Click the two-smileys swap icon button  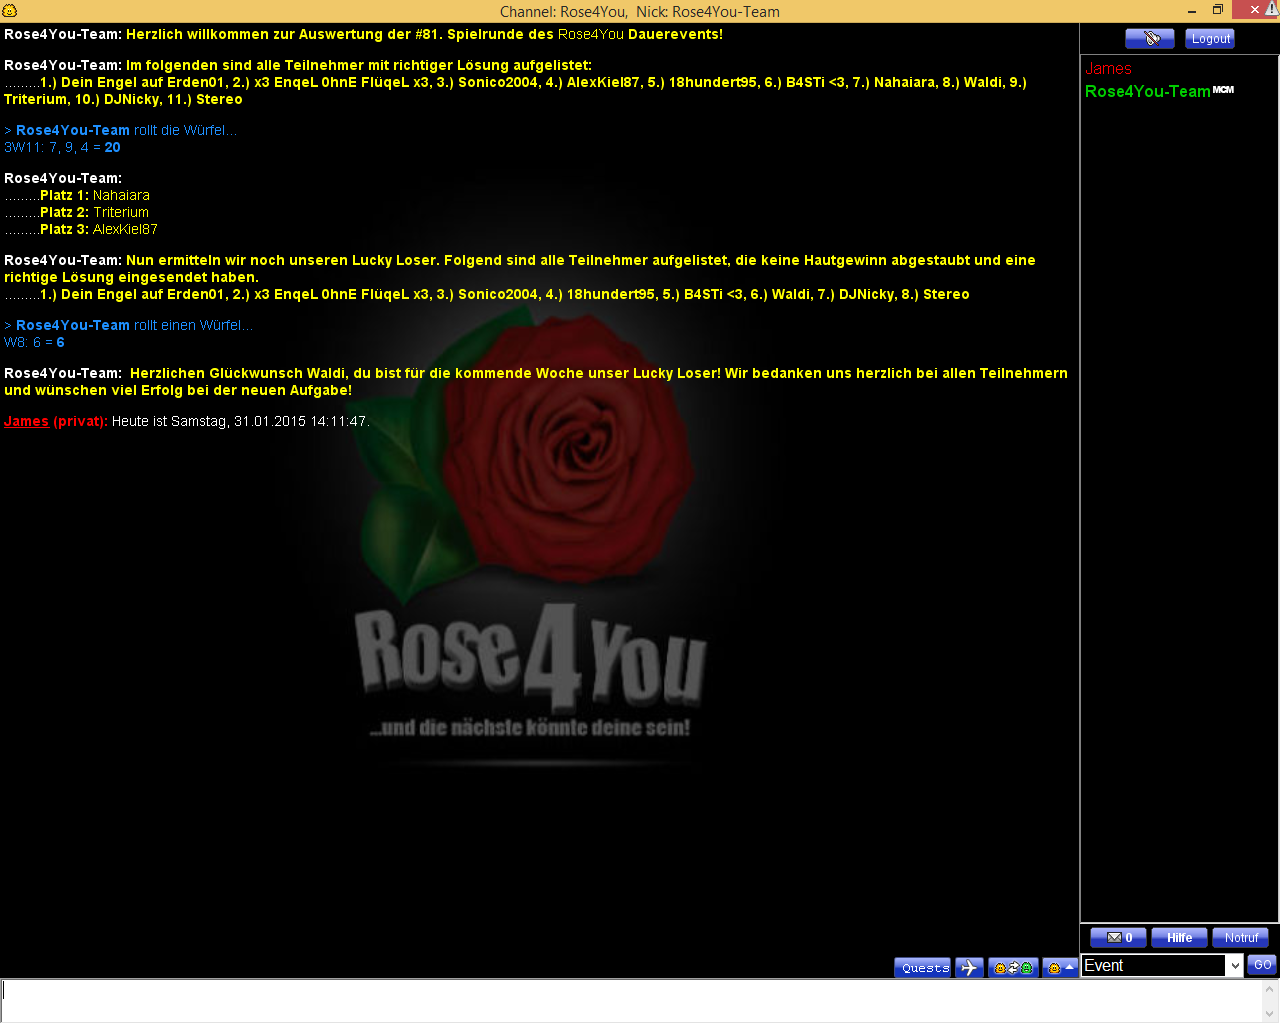point(1012,967)
